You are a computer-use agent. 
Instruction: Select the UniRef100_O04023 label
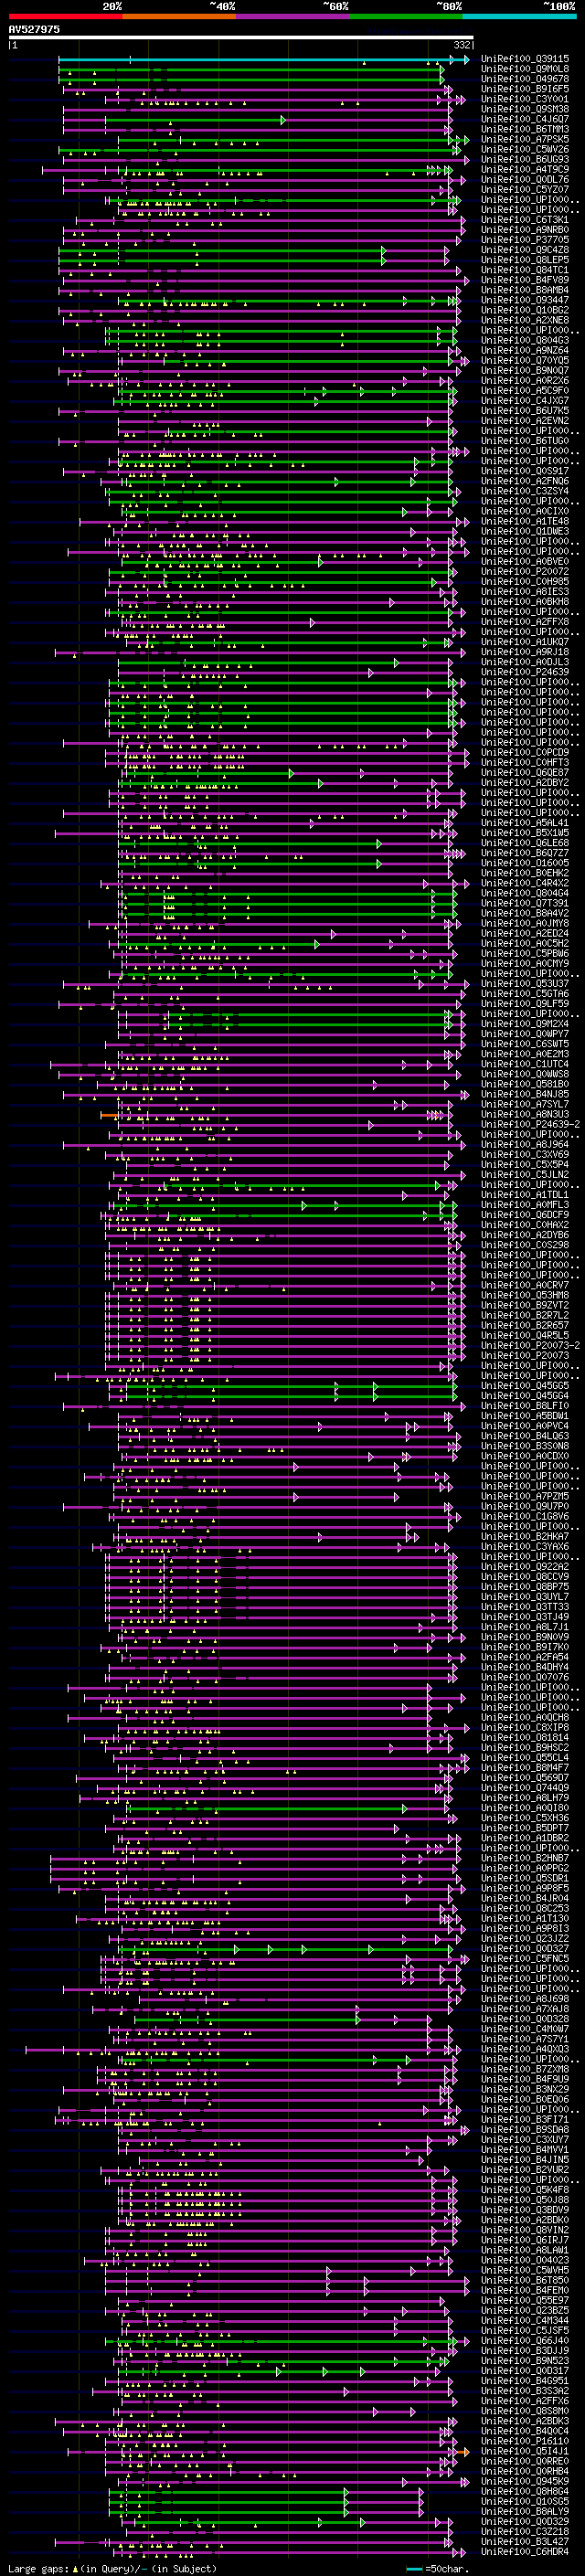tap(525, 2260)
